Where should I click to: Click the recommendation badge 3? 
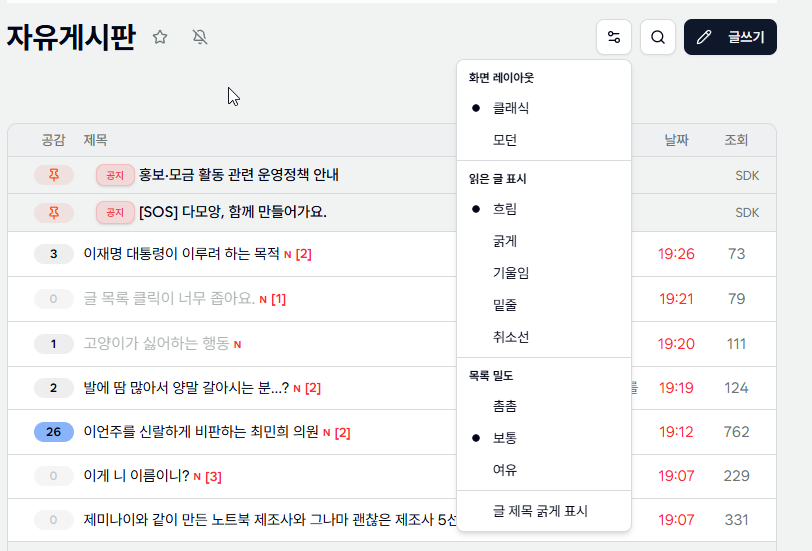[x=54, y=254]
